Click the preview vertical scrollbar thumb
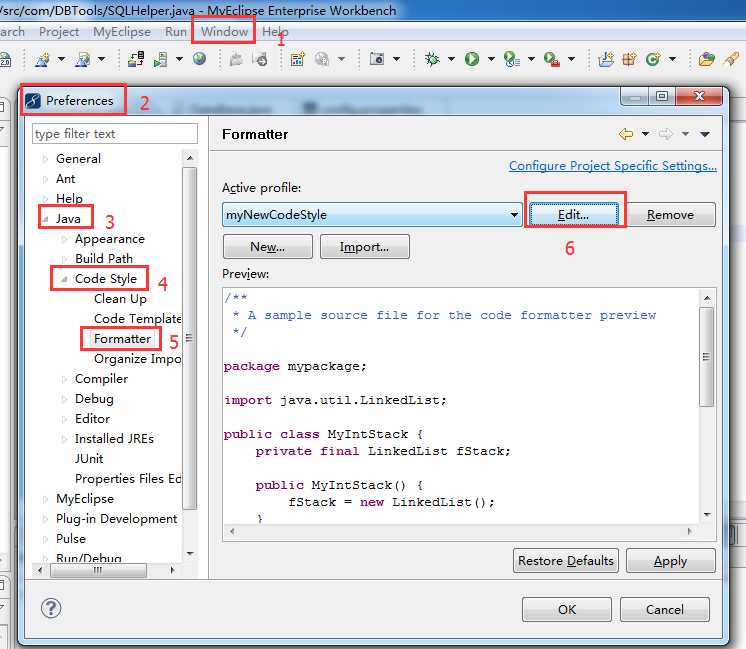Screen dimensions: 746x649 click(x=707, y=357)
